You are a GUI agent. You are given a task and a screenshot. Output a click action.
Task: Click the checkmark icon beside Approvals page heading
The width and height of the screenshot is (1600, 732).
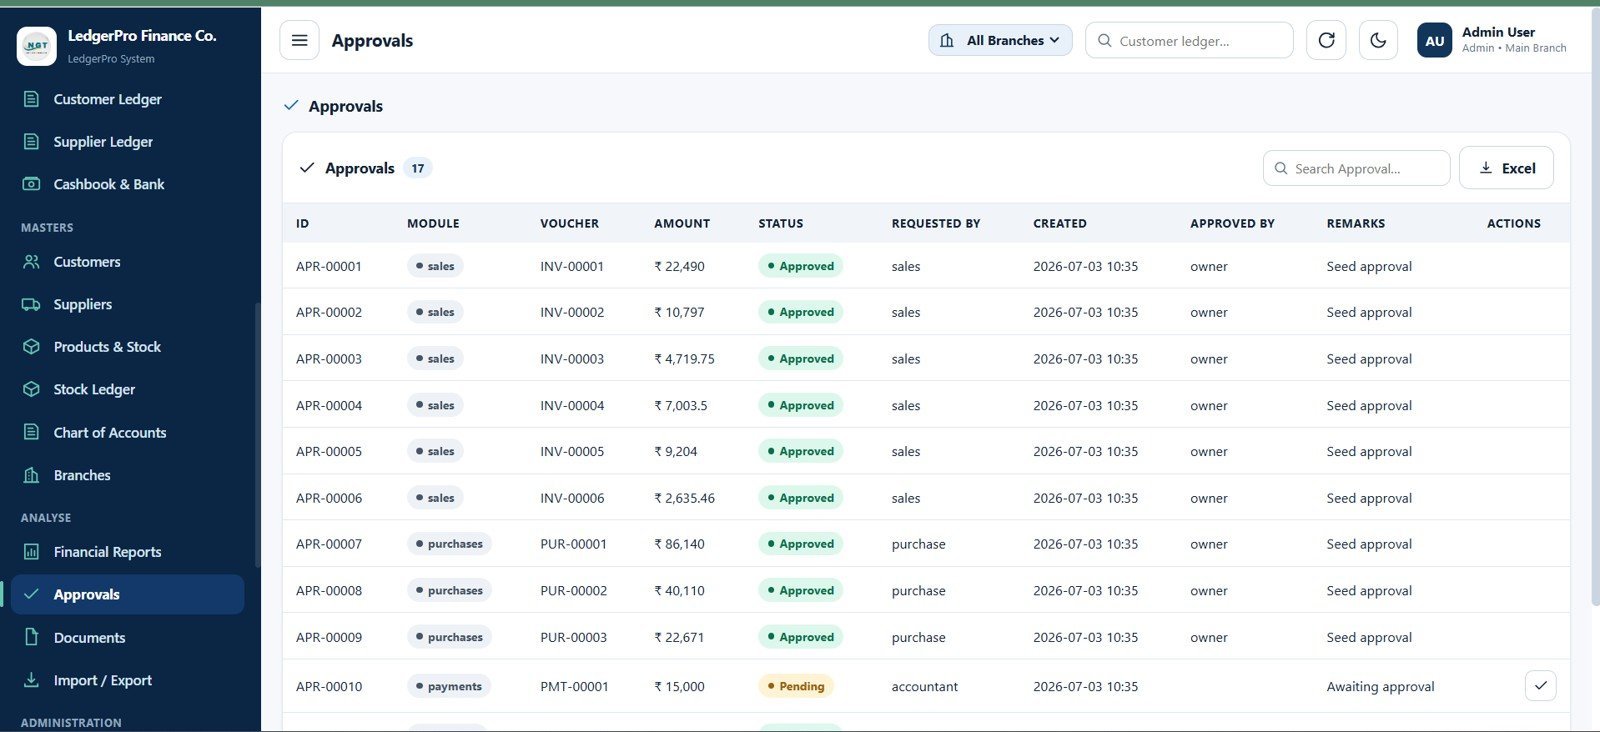291,105
